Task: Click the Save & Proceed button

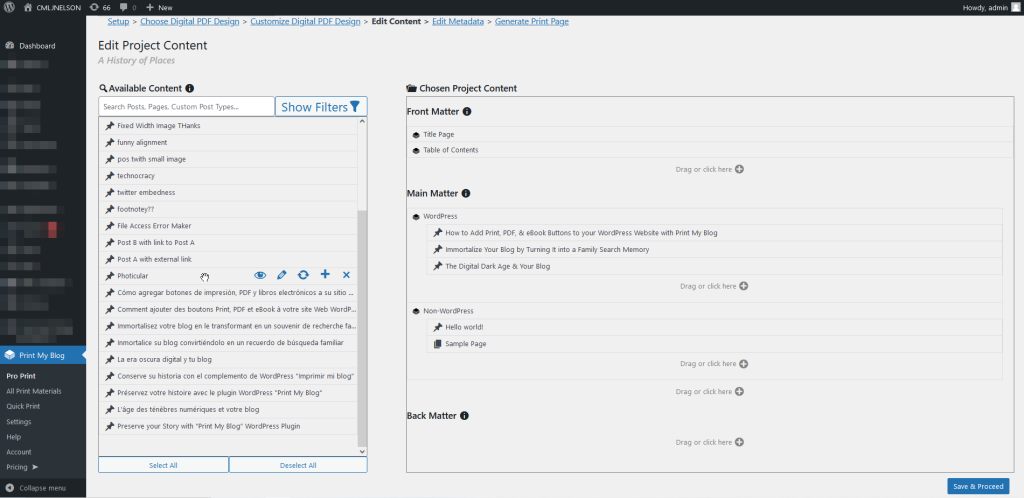Action: (x=978, y=486)
